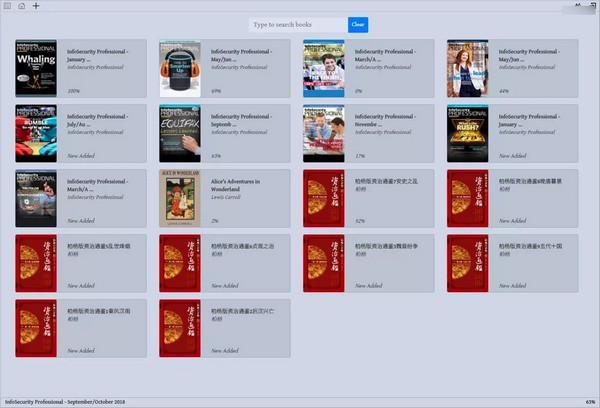
Task: Open the Bumble cover July/August issue
Action: (x=36, y=133)
